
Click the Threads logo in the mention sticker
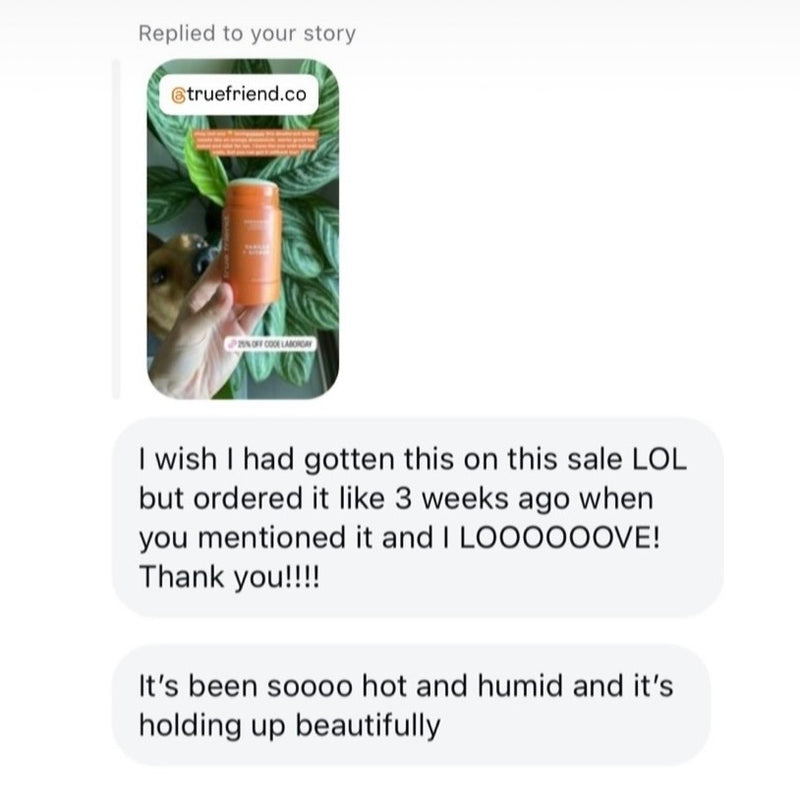[178, 95]
